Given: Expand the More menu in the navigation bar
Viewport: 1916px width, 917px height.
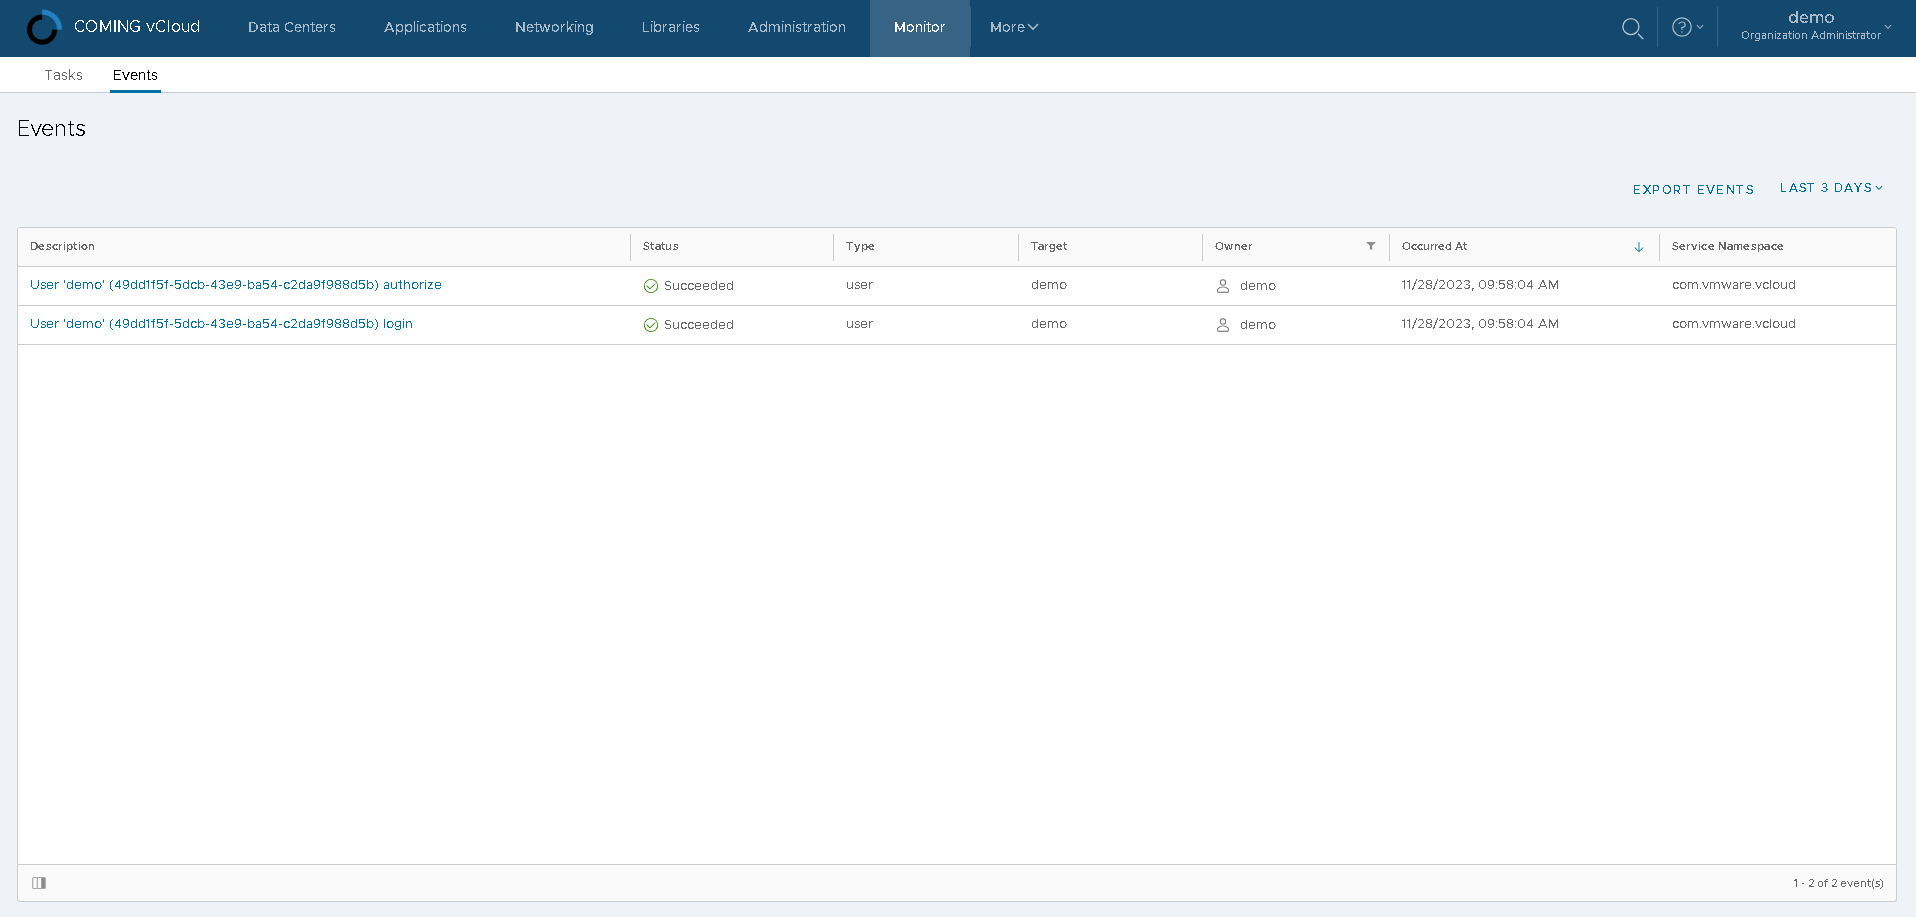Looking at the screenshot, I should 1013,27.
